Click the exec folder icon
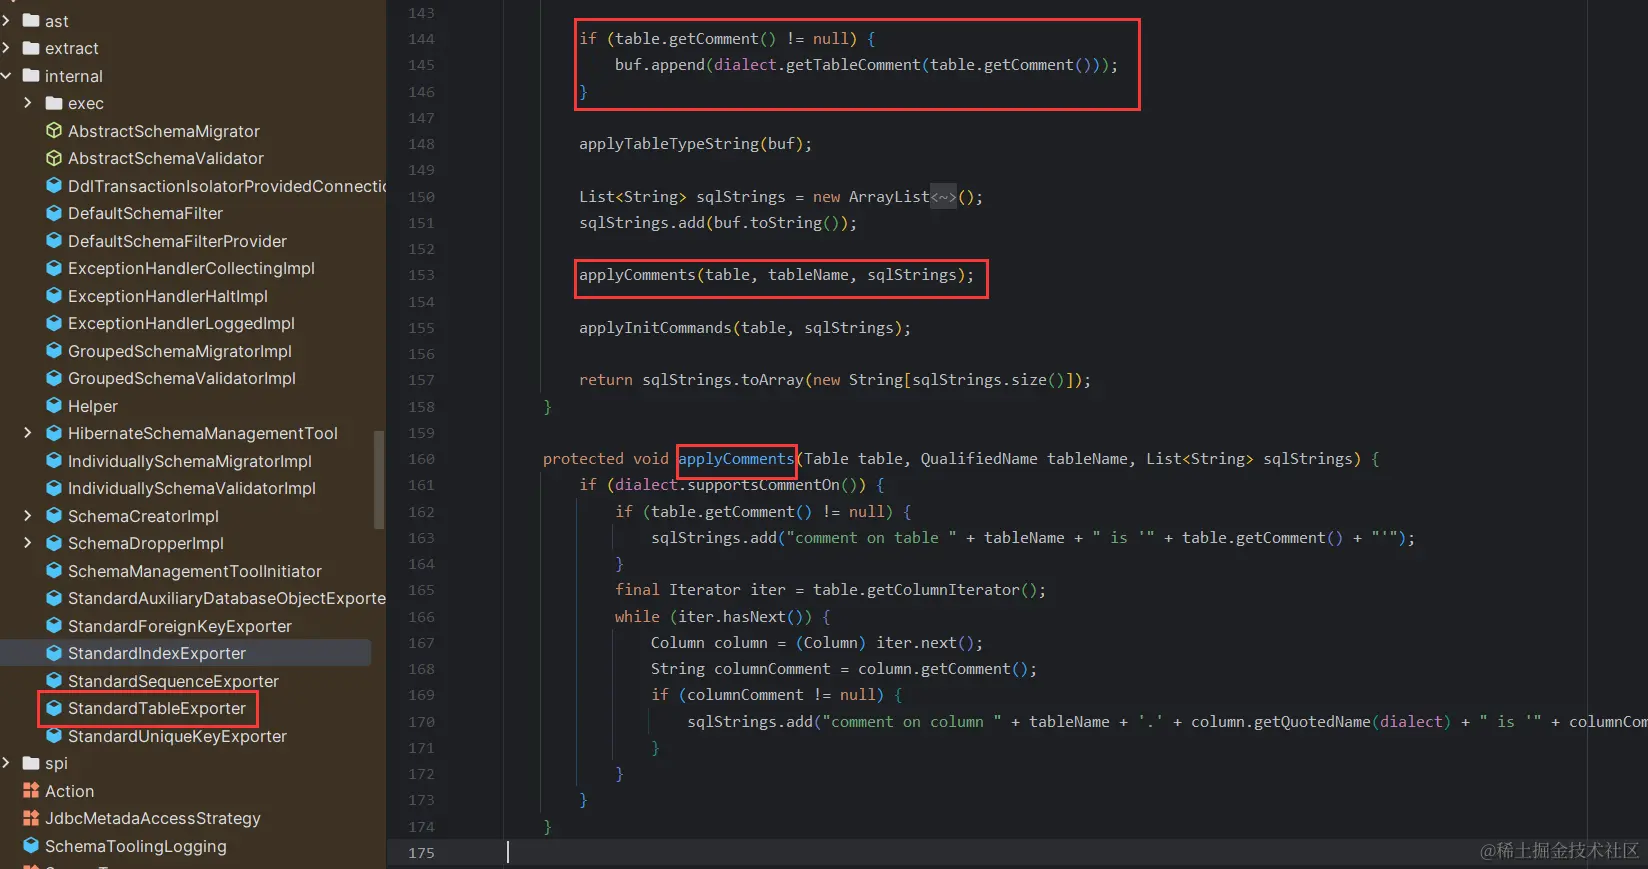The width and height of the screenshot is (1648, 869). tap(54, 103)
